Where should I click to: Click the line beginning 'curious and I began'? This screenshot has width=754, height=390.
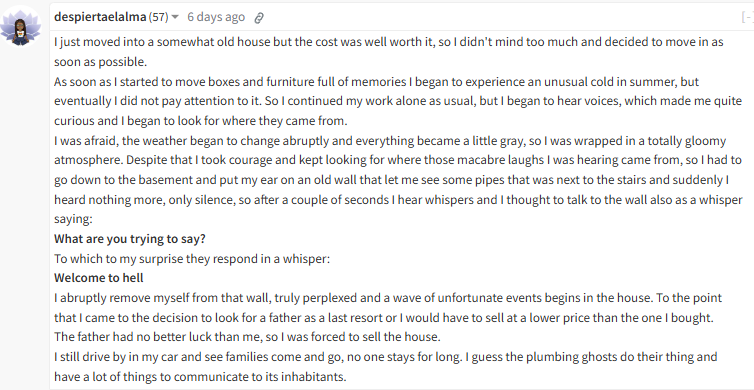click(201, 121)
